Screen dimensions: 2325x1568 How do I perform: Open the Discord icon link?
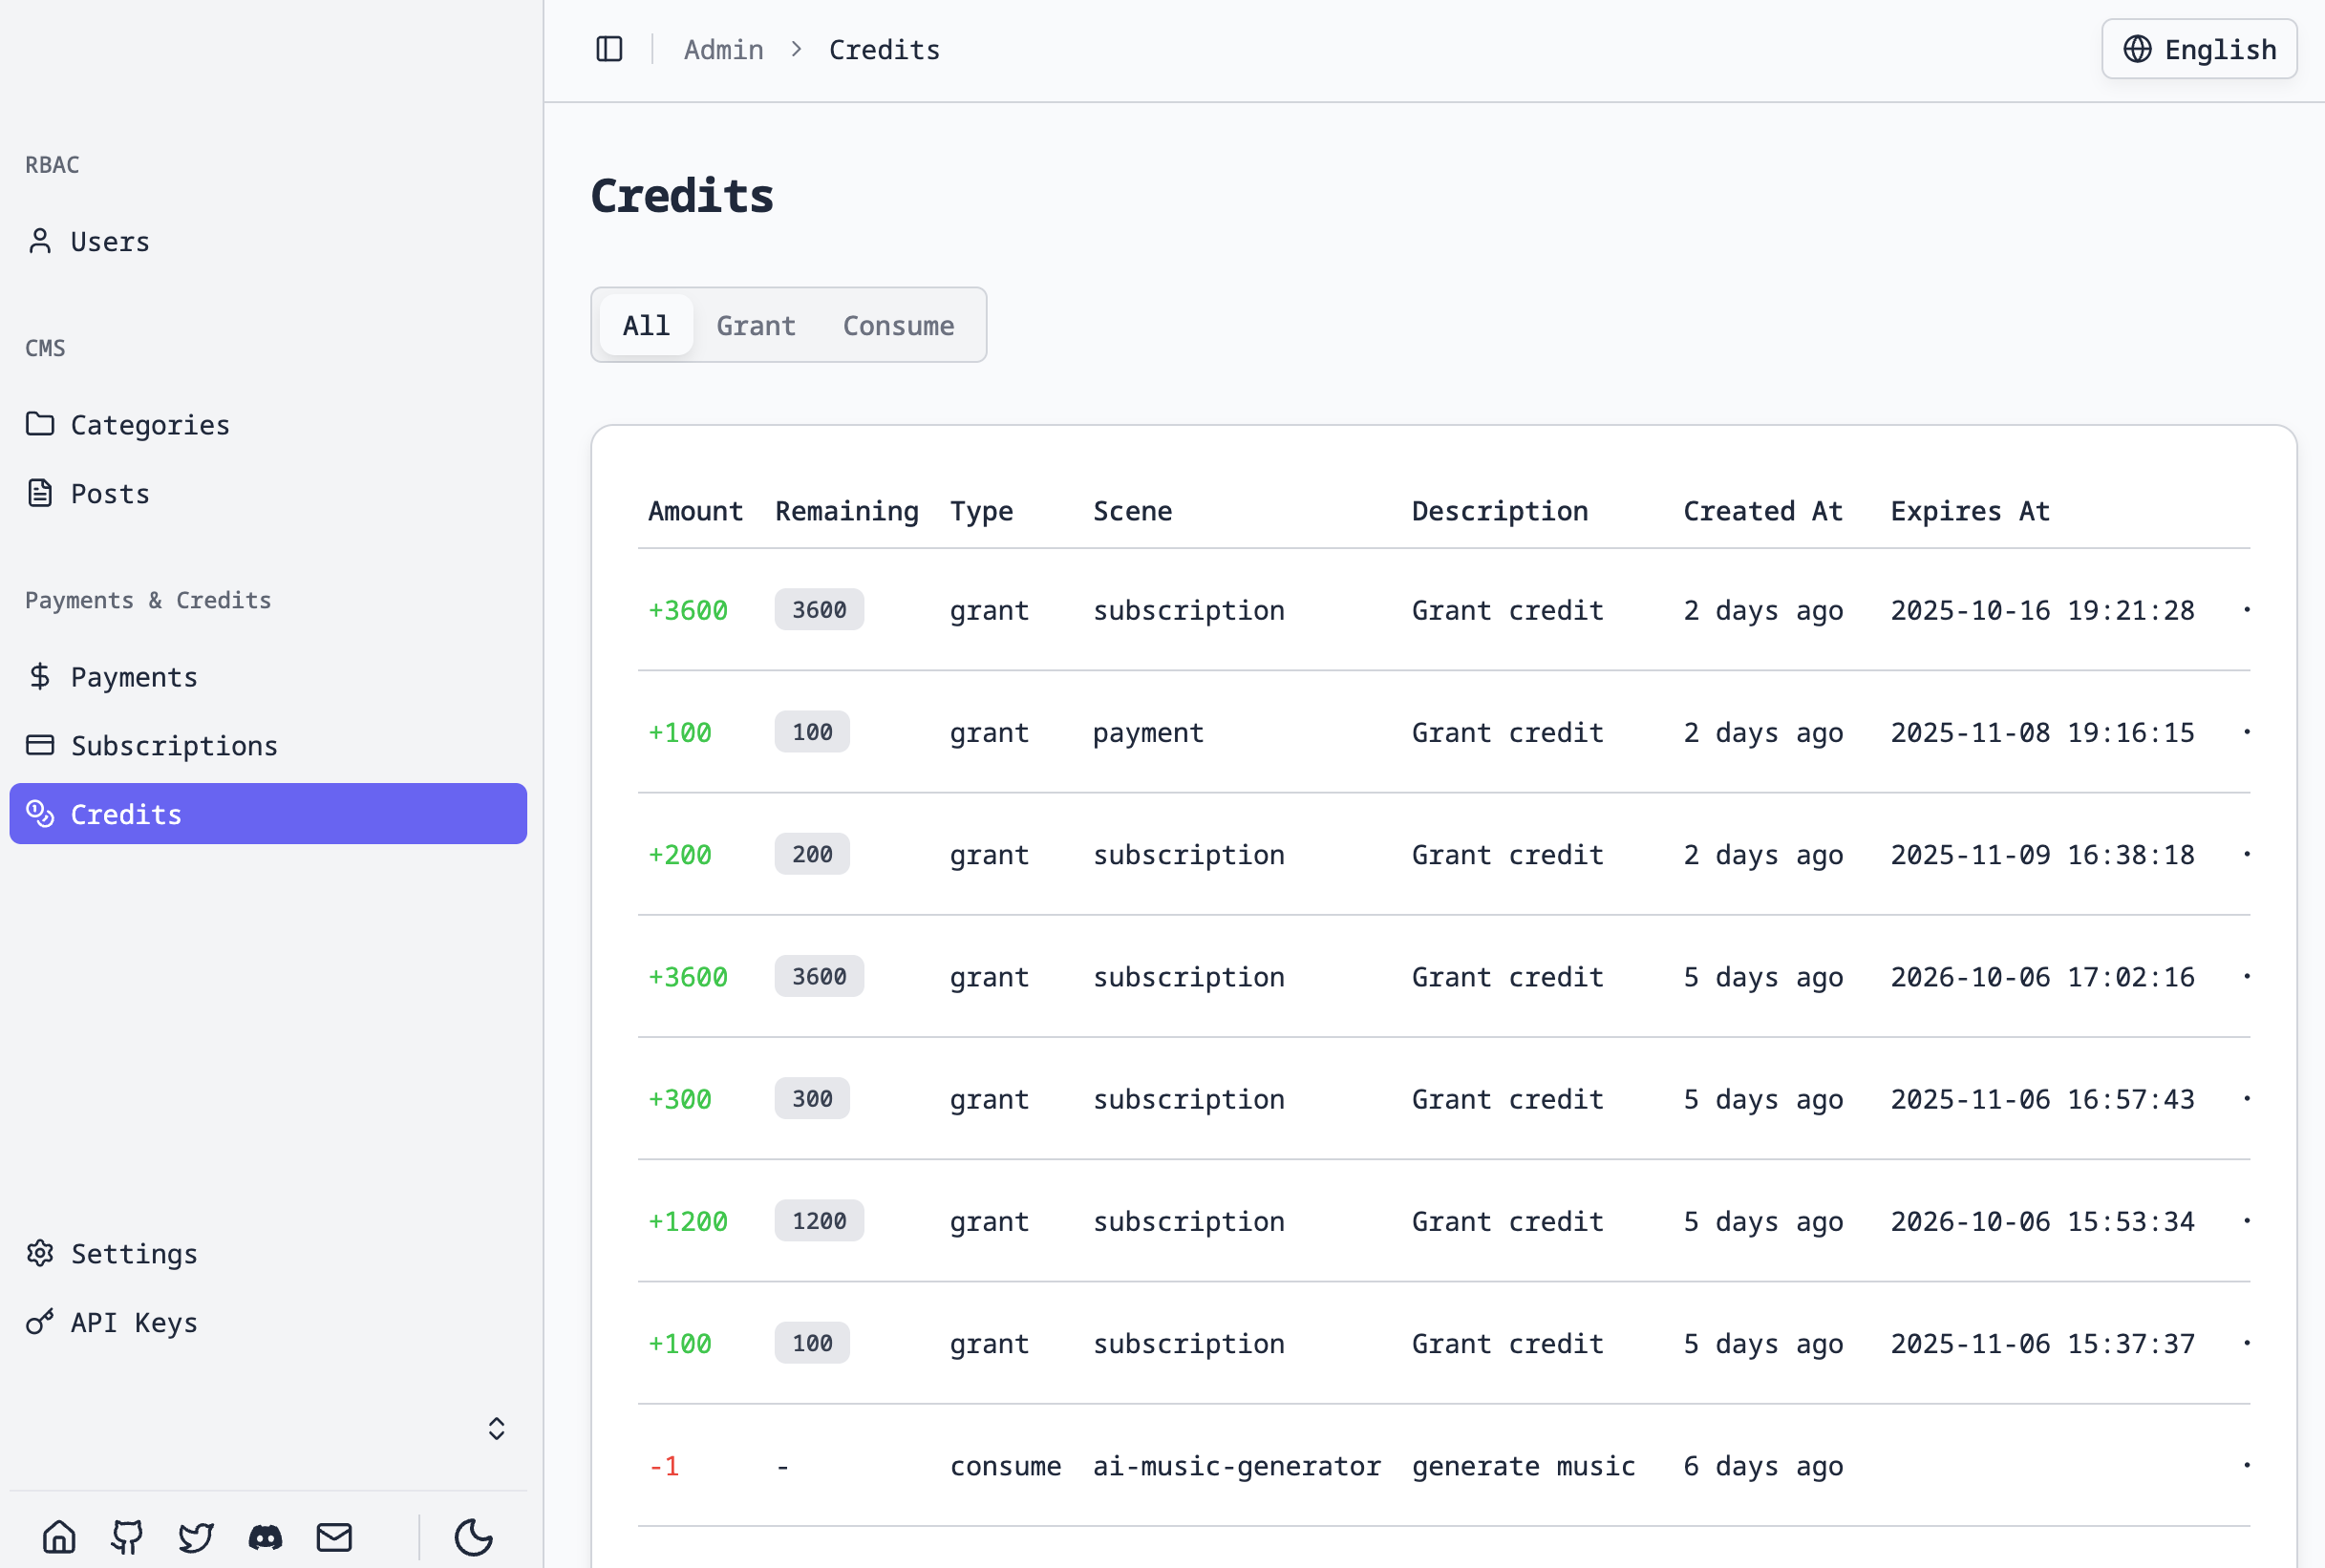(x=265, y=1536)
